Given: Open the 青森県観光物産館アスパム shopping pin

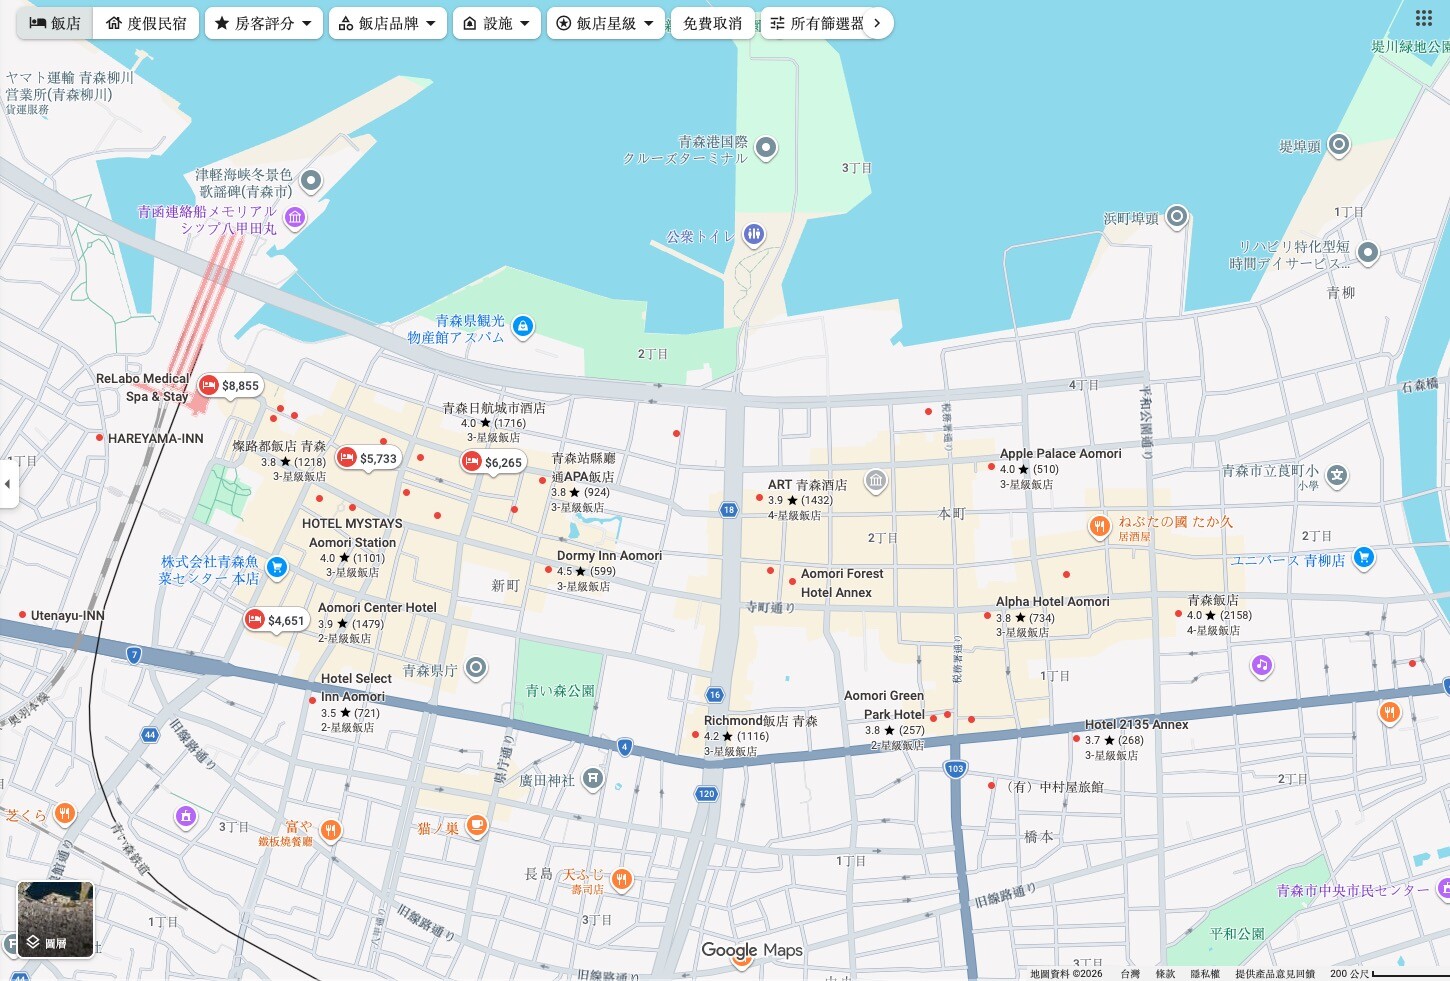Looking at the screenshot, I should (522, 327).
